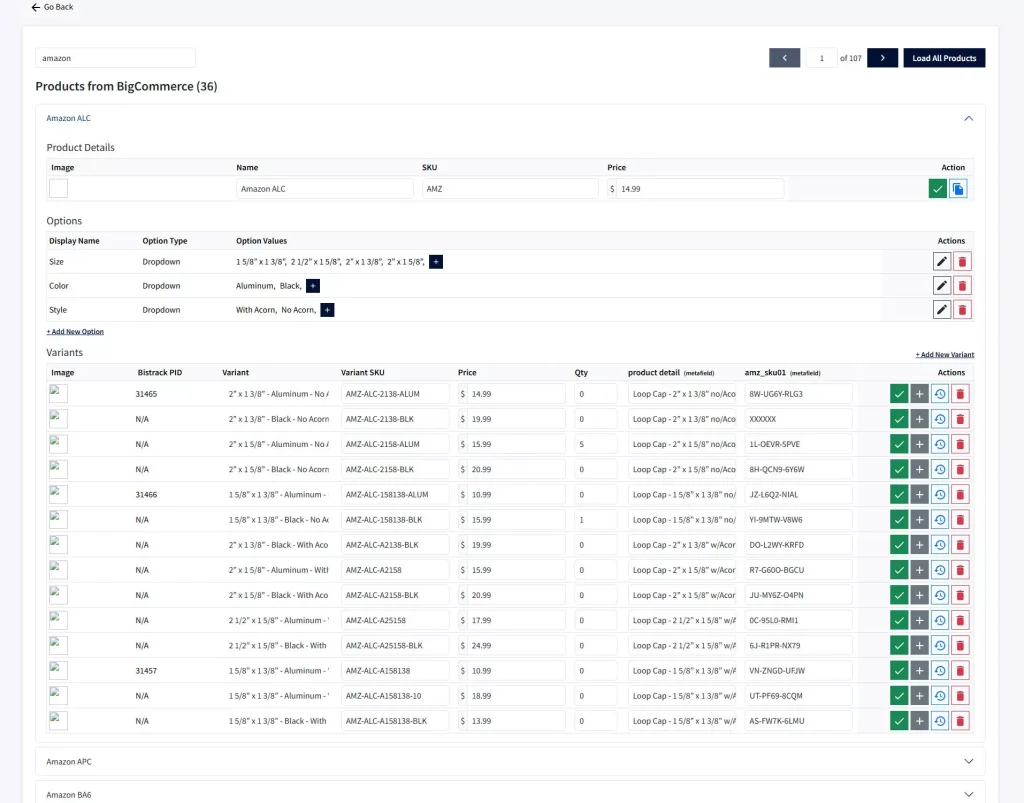This screenshot has width=1024, height=803.
Task: Open history icon for AMZ-ALC-2138-ALUM variant
Action: (x=940, y=394)
